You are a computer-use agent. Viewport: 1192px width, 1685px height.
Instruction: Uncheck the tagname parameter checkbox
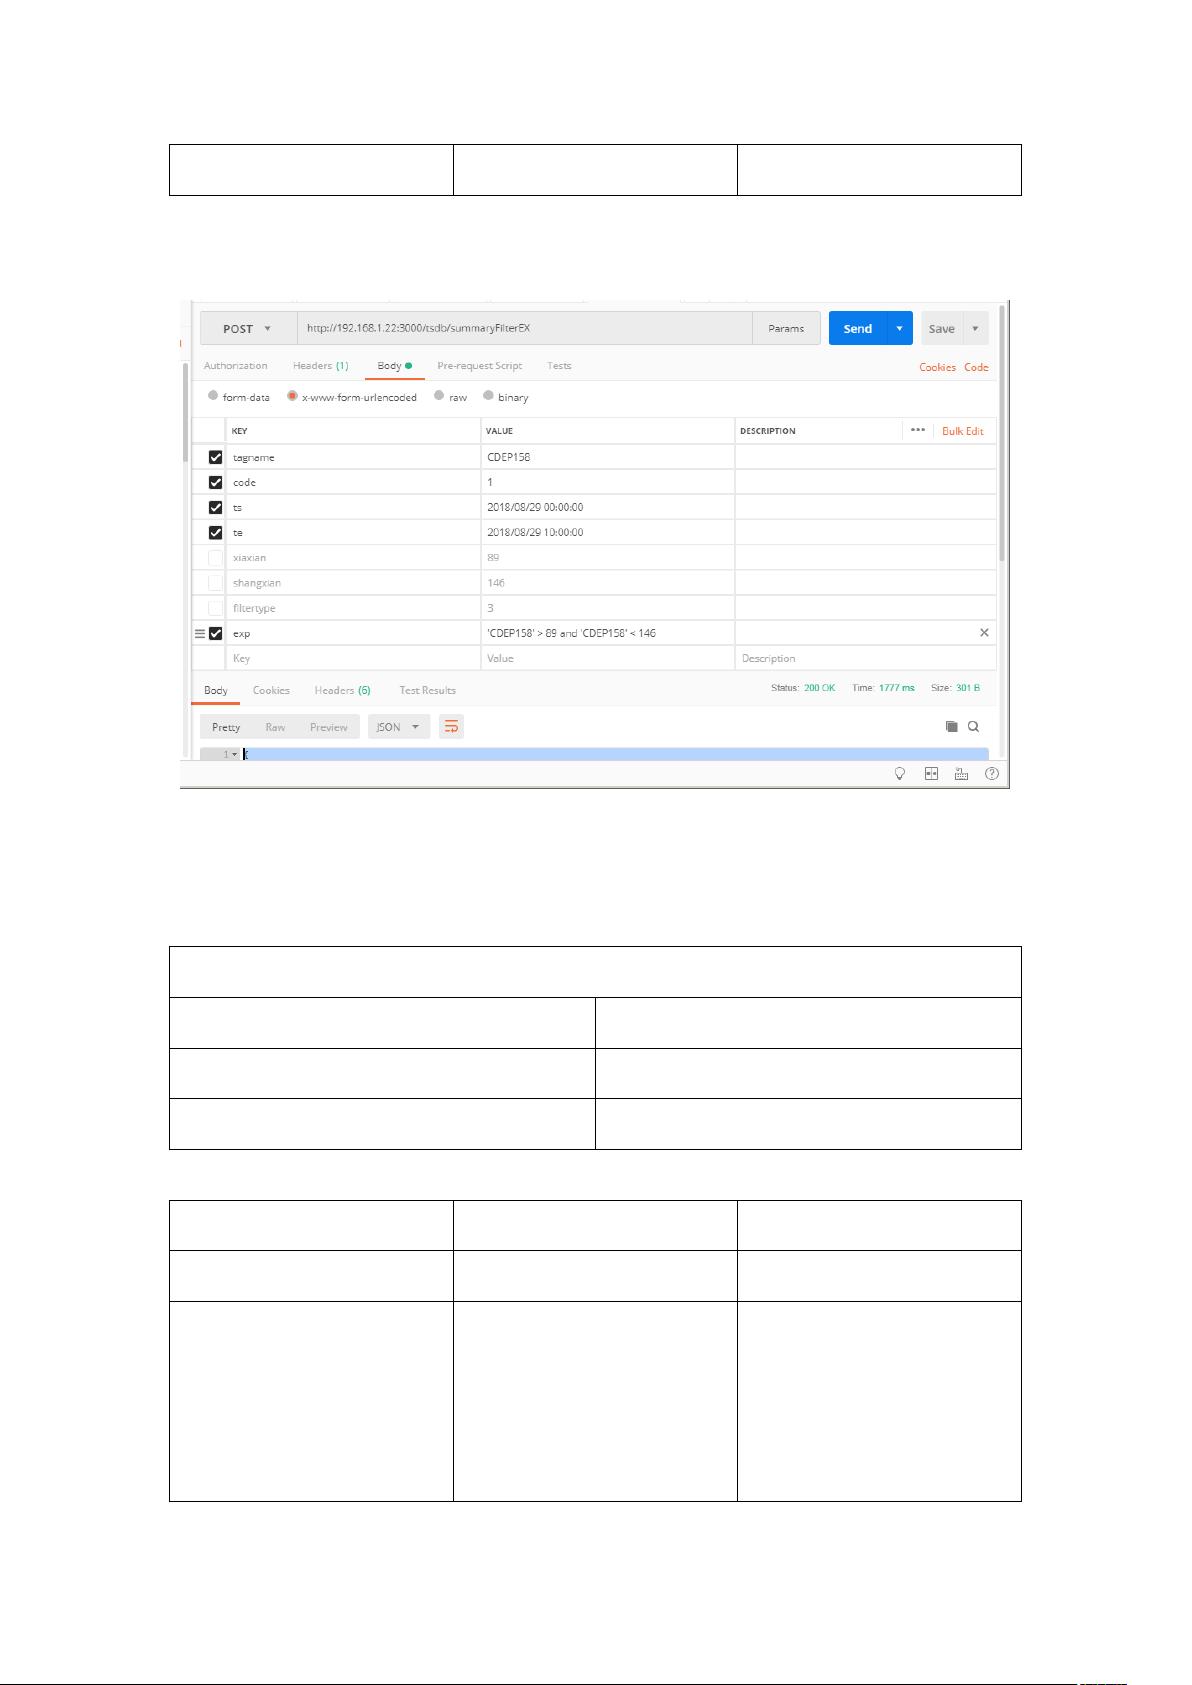point(215,457)
